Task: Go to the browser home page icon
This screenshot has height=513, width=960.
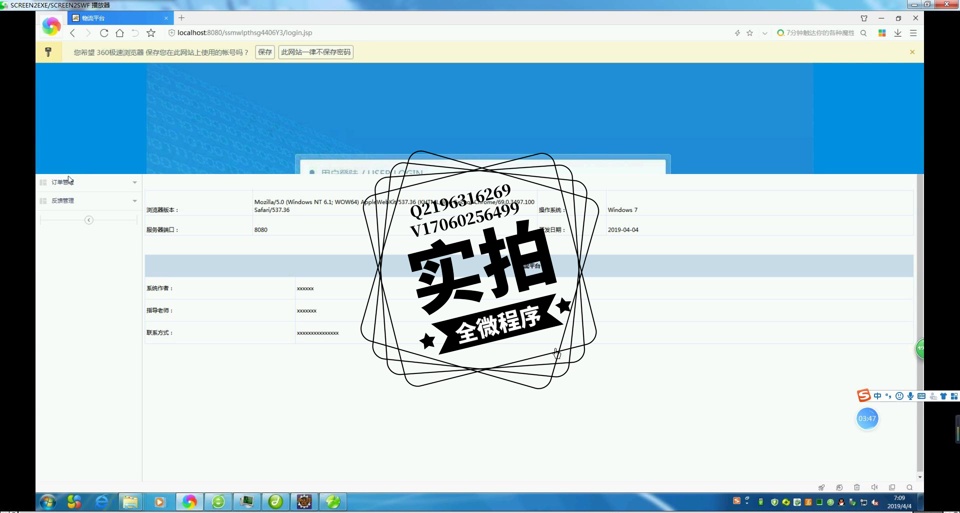Action: [x=120, y=33]
